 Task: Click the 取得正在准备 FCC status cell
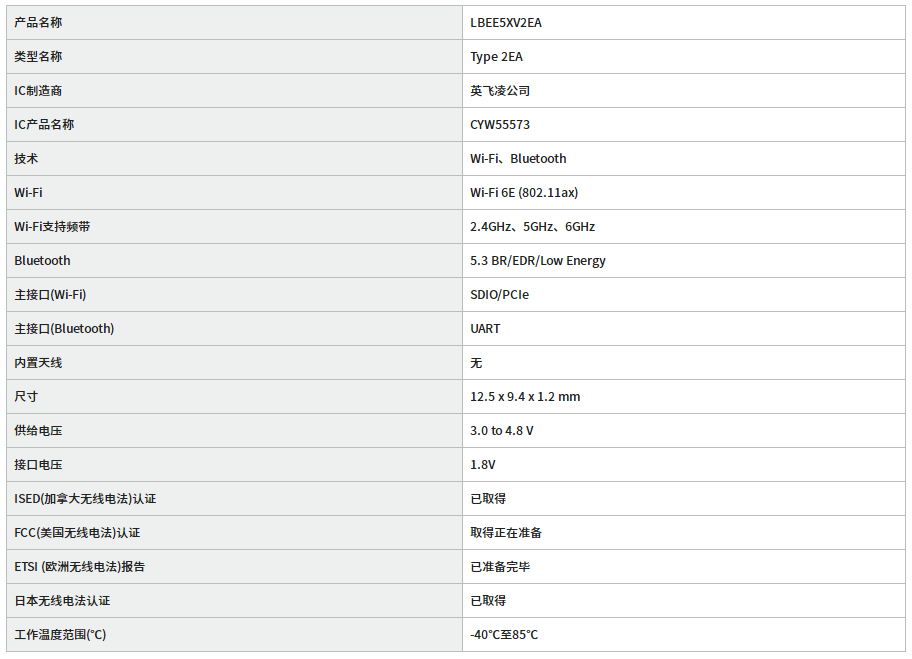tap(506, 533)
